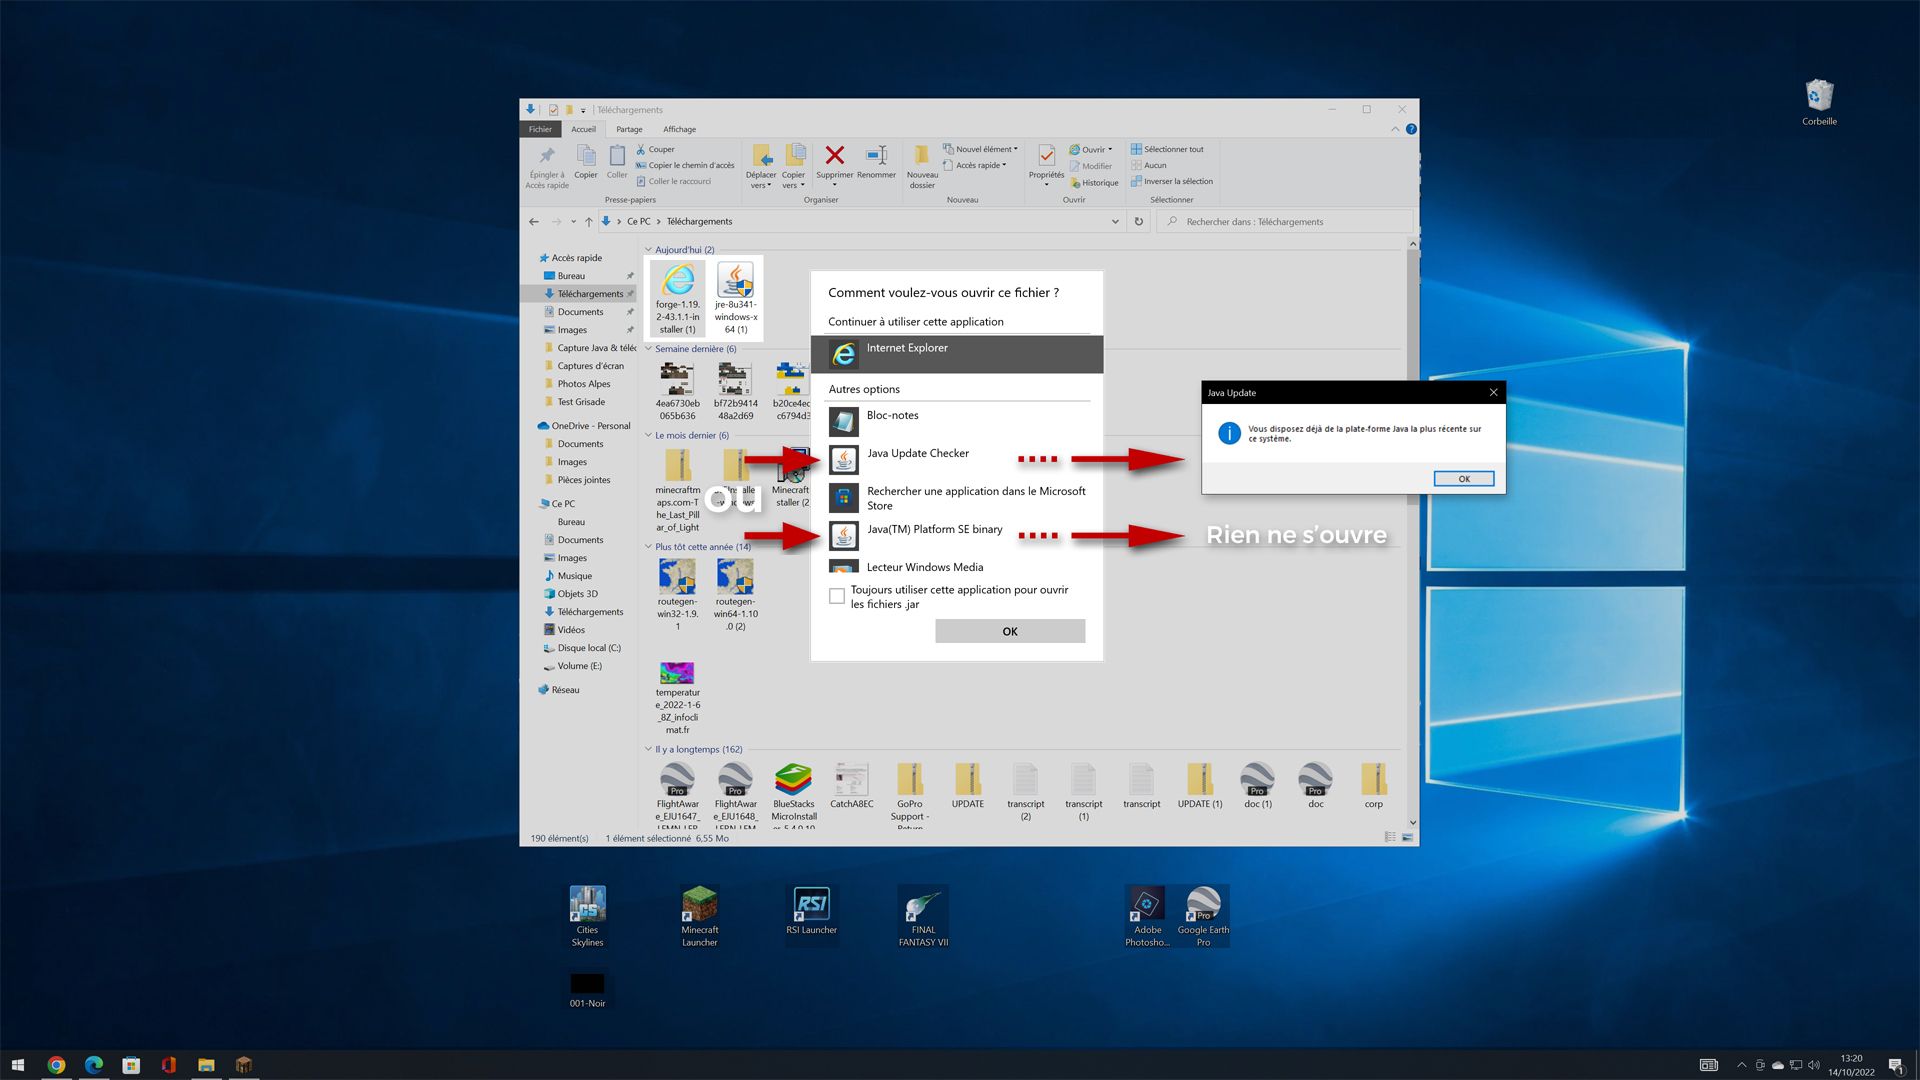Image resolution: width=1920 pixels, height=1080 pixels.
Task: Launch Google Chrome from the taskbar
Action: coord(56,1065)
